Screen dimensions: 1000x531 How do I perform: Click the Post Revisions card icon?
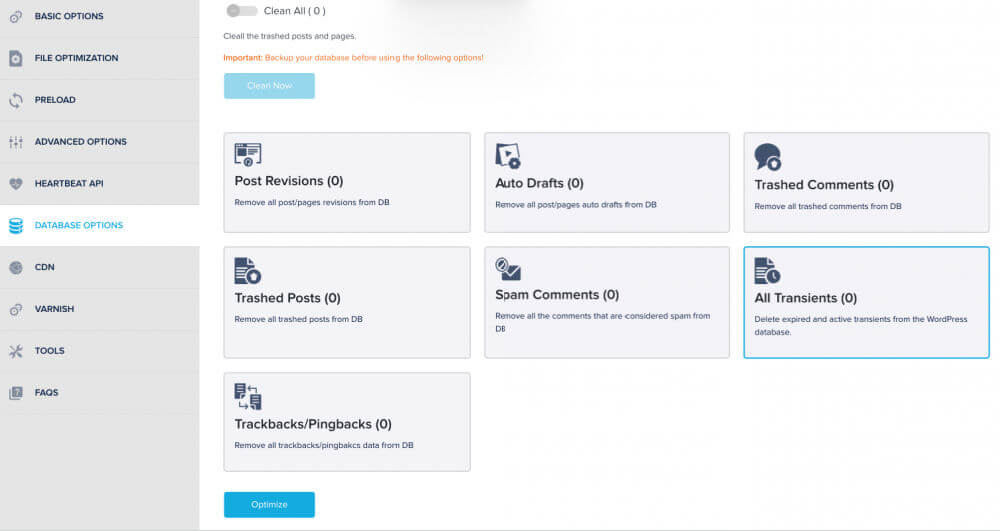point(247,155)
